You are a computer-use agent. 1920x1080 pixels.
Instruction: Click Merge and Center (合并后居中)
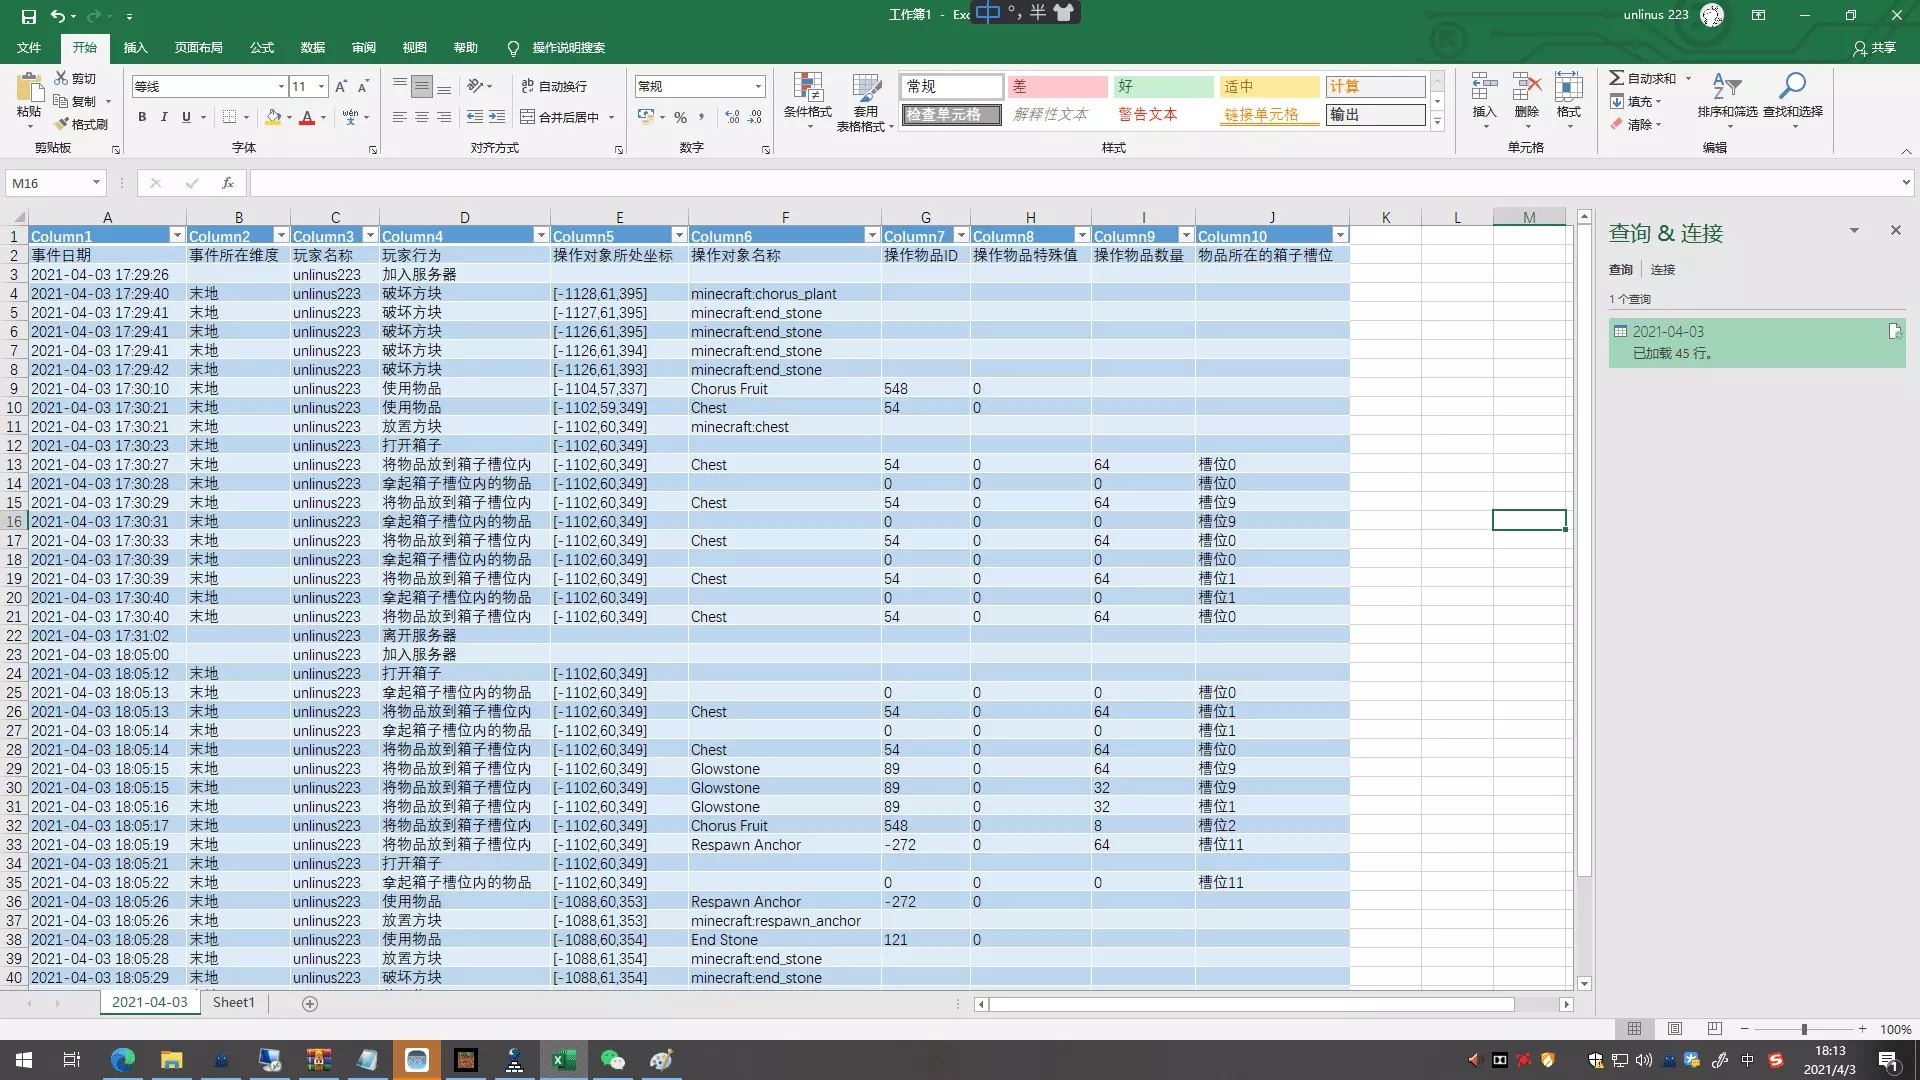coord(560,117)
